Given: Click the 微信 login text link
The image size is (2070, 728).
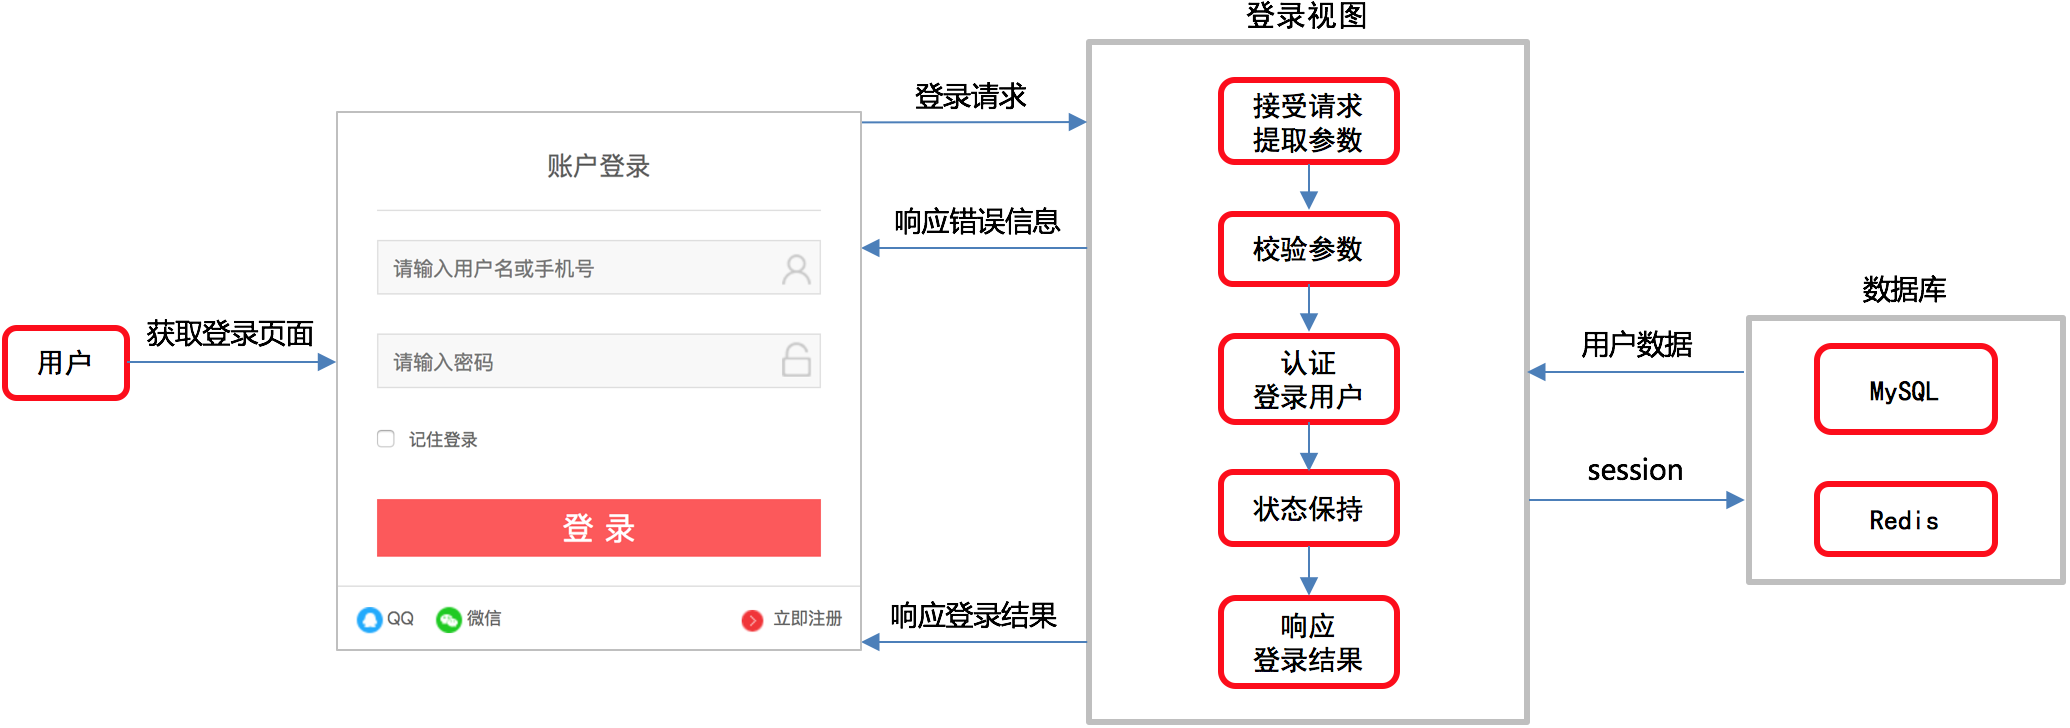Looking at the screenshot, I should [484, 619].
